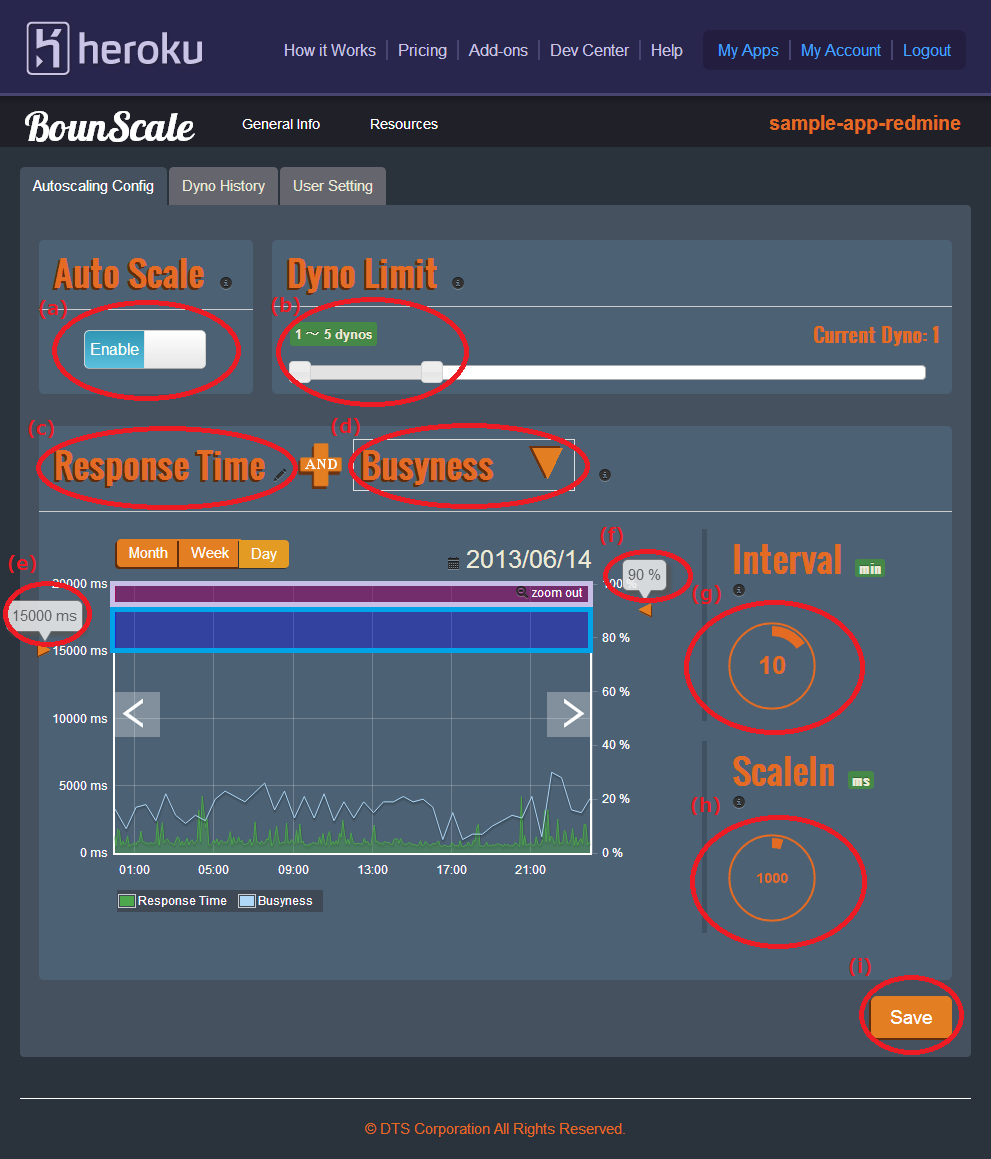Click the pencil edit icon after Response Time

(280, 475)
